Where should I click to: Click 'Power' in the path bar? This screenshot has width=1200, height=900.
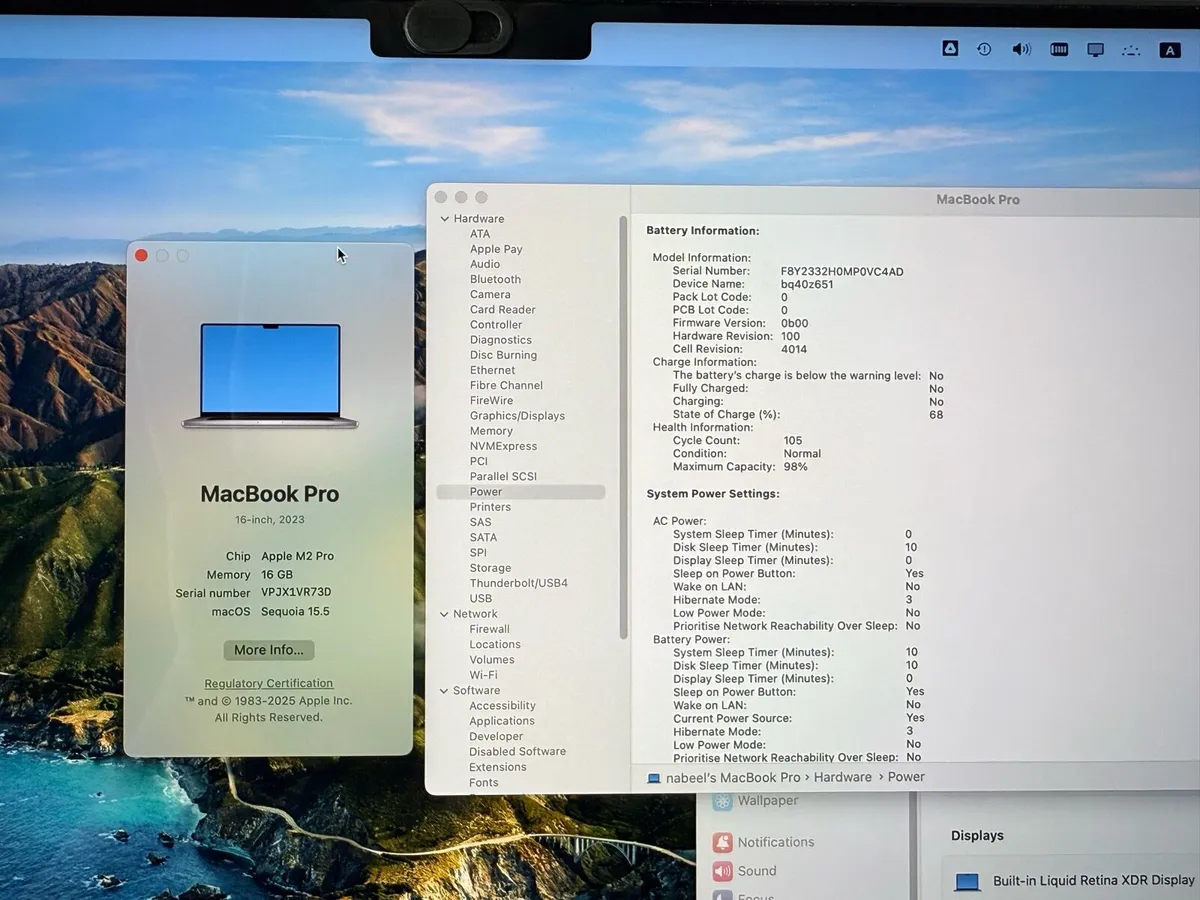coord(906,777)
